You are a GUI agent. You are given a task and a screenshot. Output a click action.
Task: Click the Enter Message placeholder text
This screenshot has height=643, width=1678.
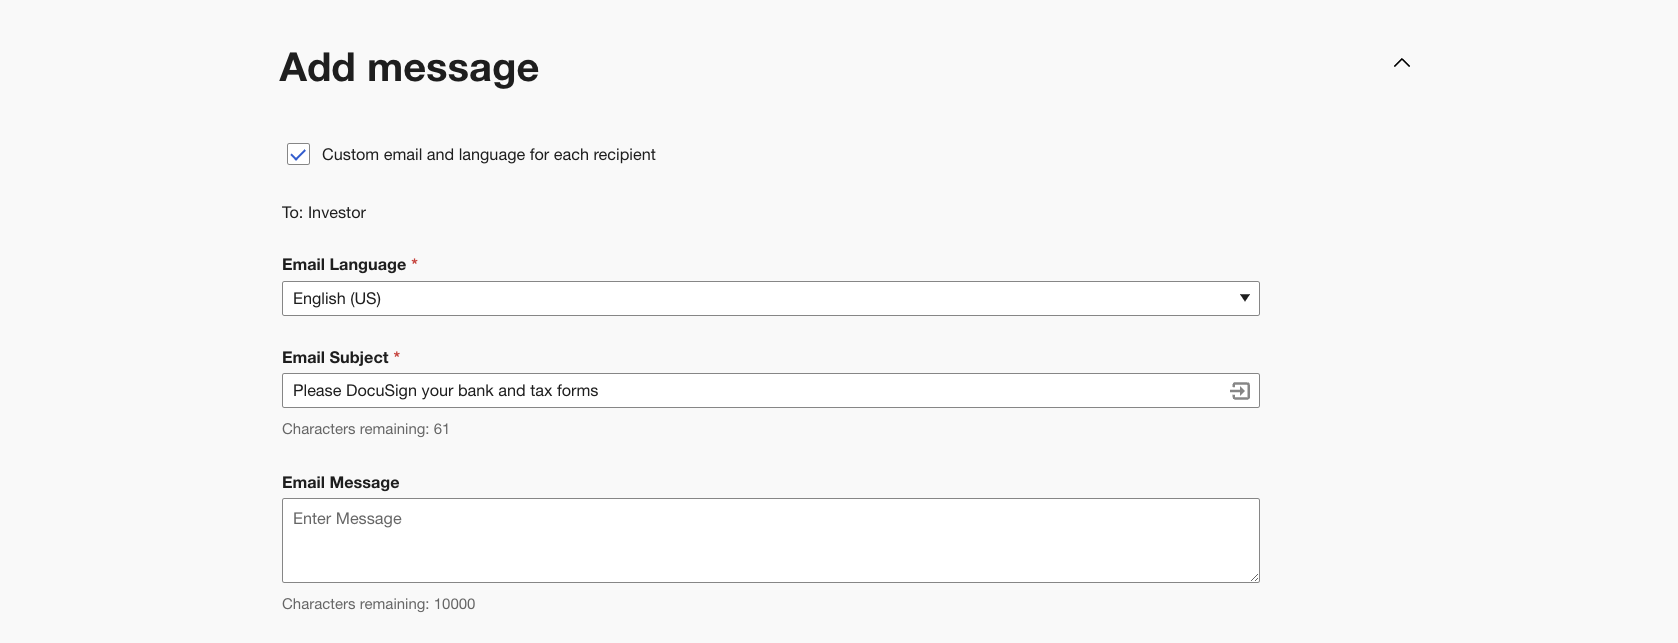[347, 519]
